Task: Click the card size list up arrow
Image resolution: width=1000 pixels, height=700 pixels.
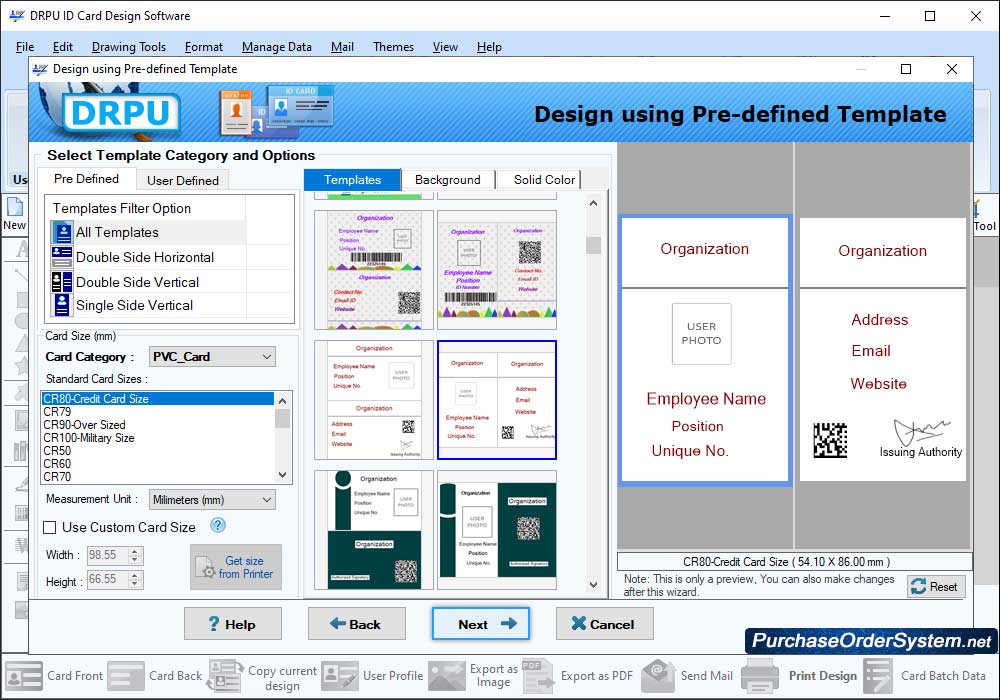Action: 283,400
